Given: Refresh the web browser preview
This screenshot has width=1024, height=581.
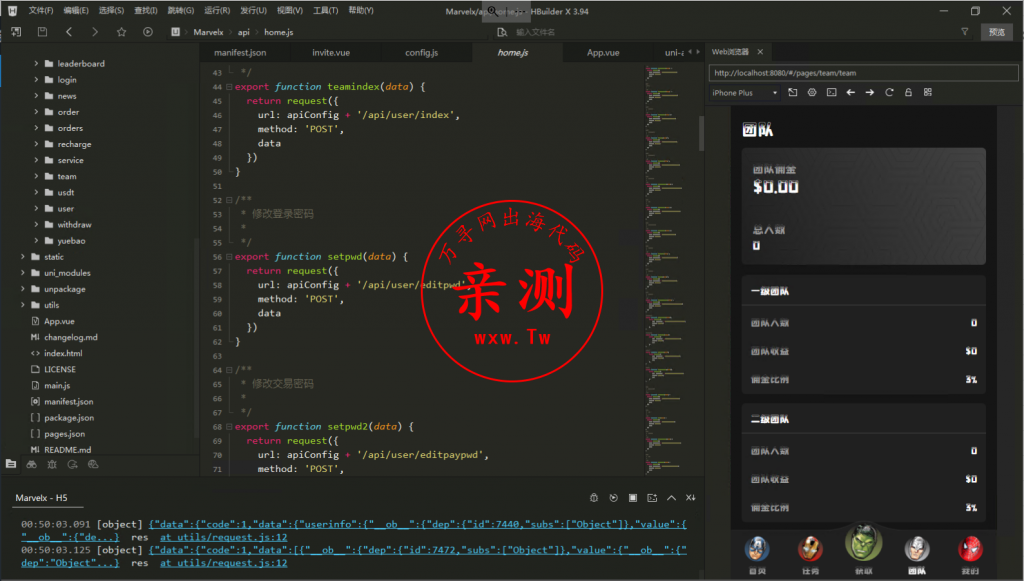Looking at the screenshot, I should pyautogui.click(x=889, y=93).
